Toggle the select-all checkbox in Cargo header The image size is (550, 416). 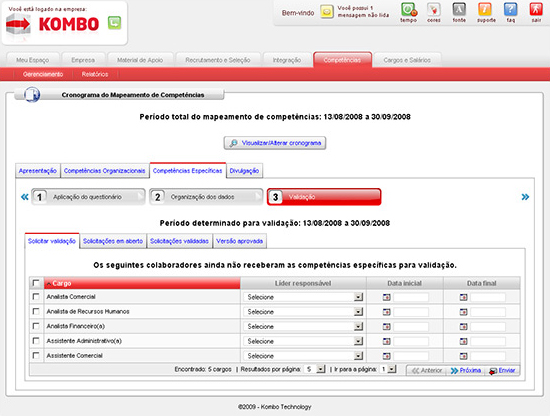pyautogui.click(x=36, y=283)
